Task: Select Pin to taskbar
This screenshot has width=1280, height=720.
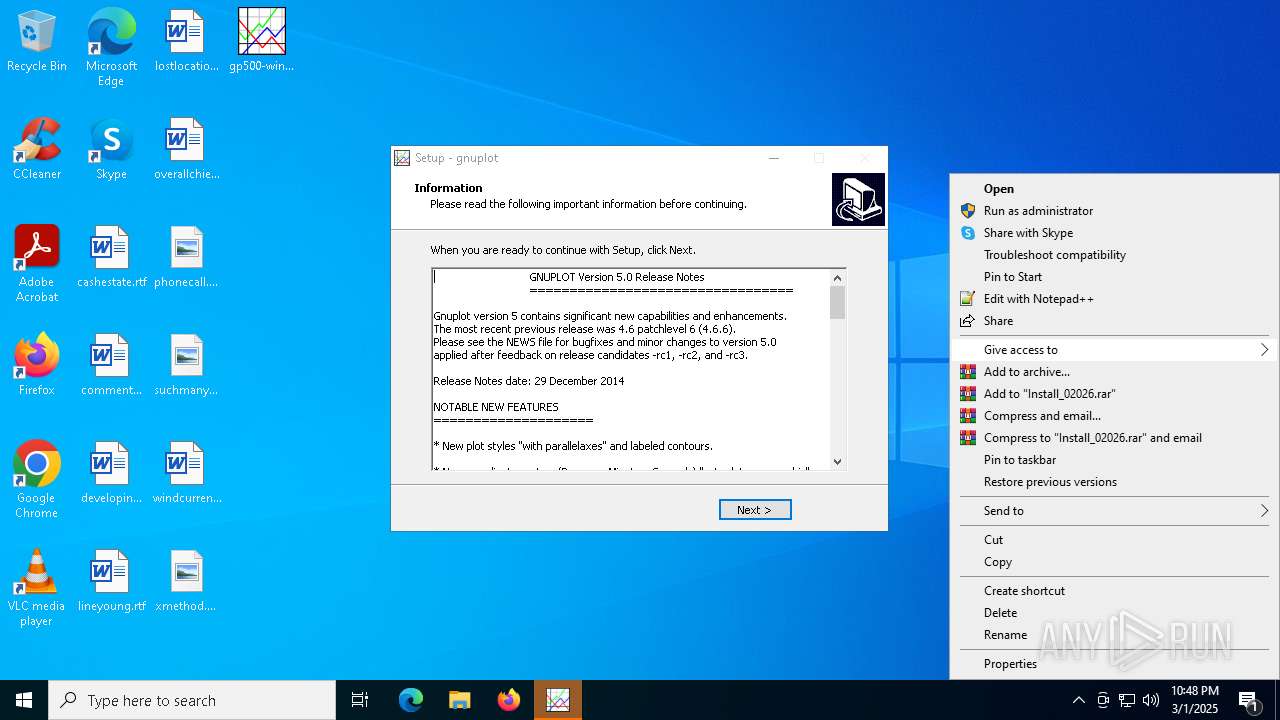Action: pyautogui.click(x=1114, y=460)
